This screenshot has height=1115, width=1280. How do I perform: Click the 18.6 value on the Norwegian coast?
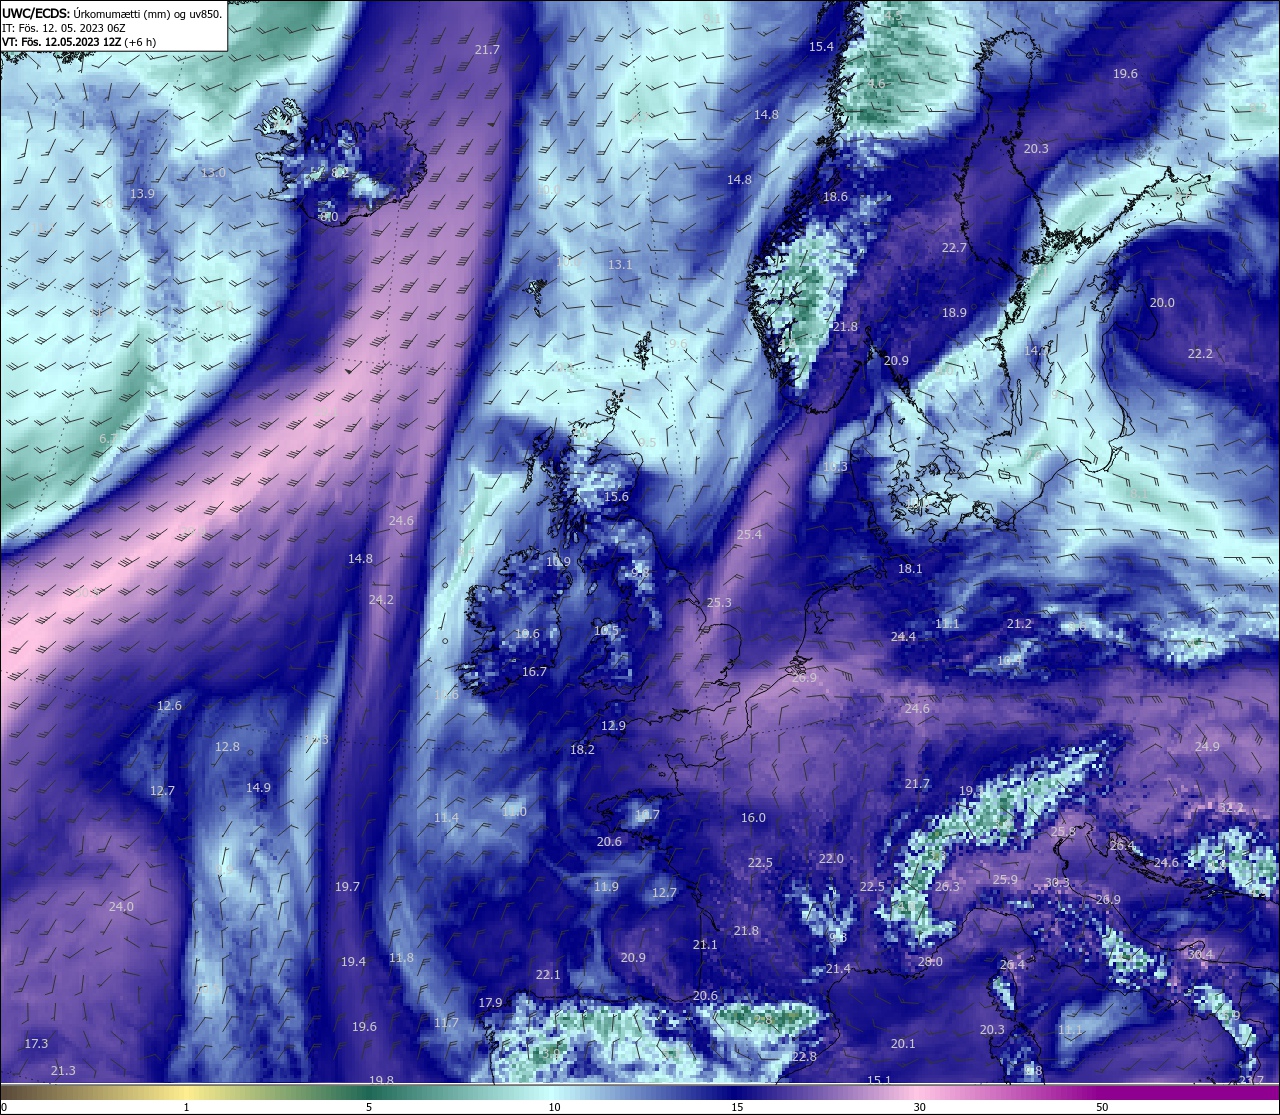pyautogui.click(x=835, y=197)
